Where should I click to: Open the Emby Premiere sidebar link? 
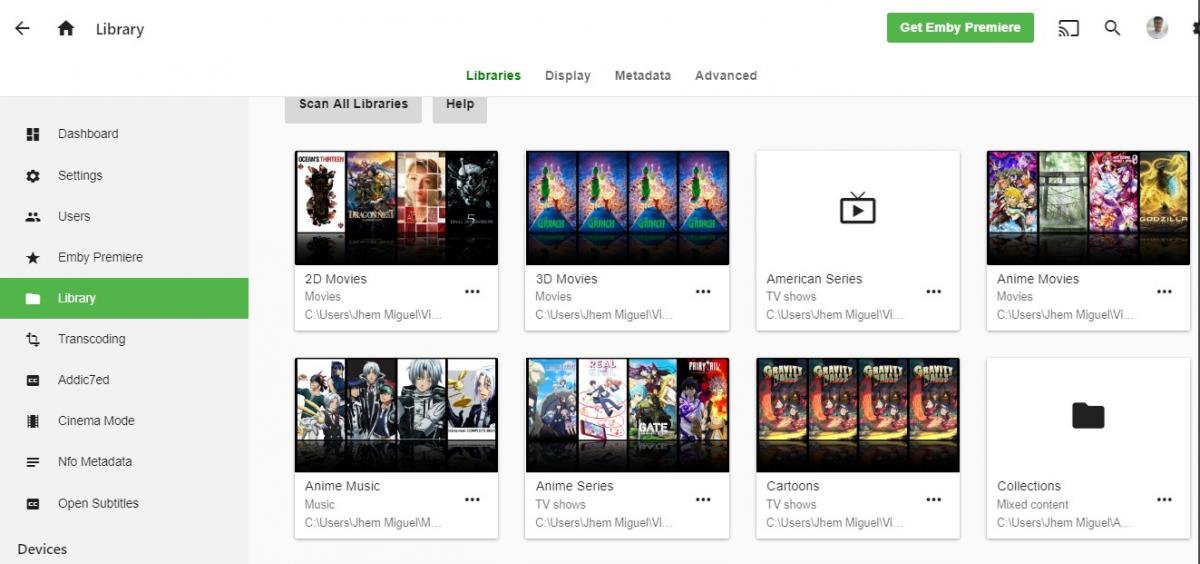pyautogui.click(x=124, y=258)
